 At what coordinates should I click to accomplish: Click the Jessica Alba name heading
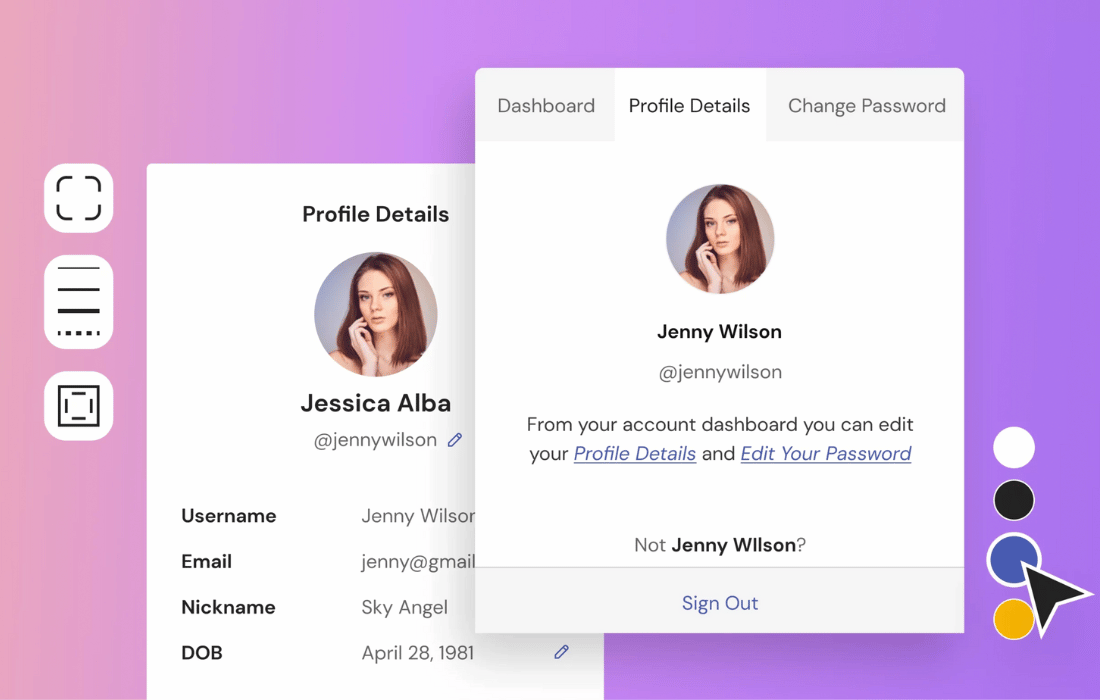pyautogui.click(x=376, y=403)
